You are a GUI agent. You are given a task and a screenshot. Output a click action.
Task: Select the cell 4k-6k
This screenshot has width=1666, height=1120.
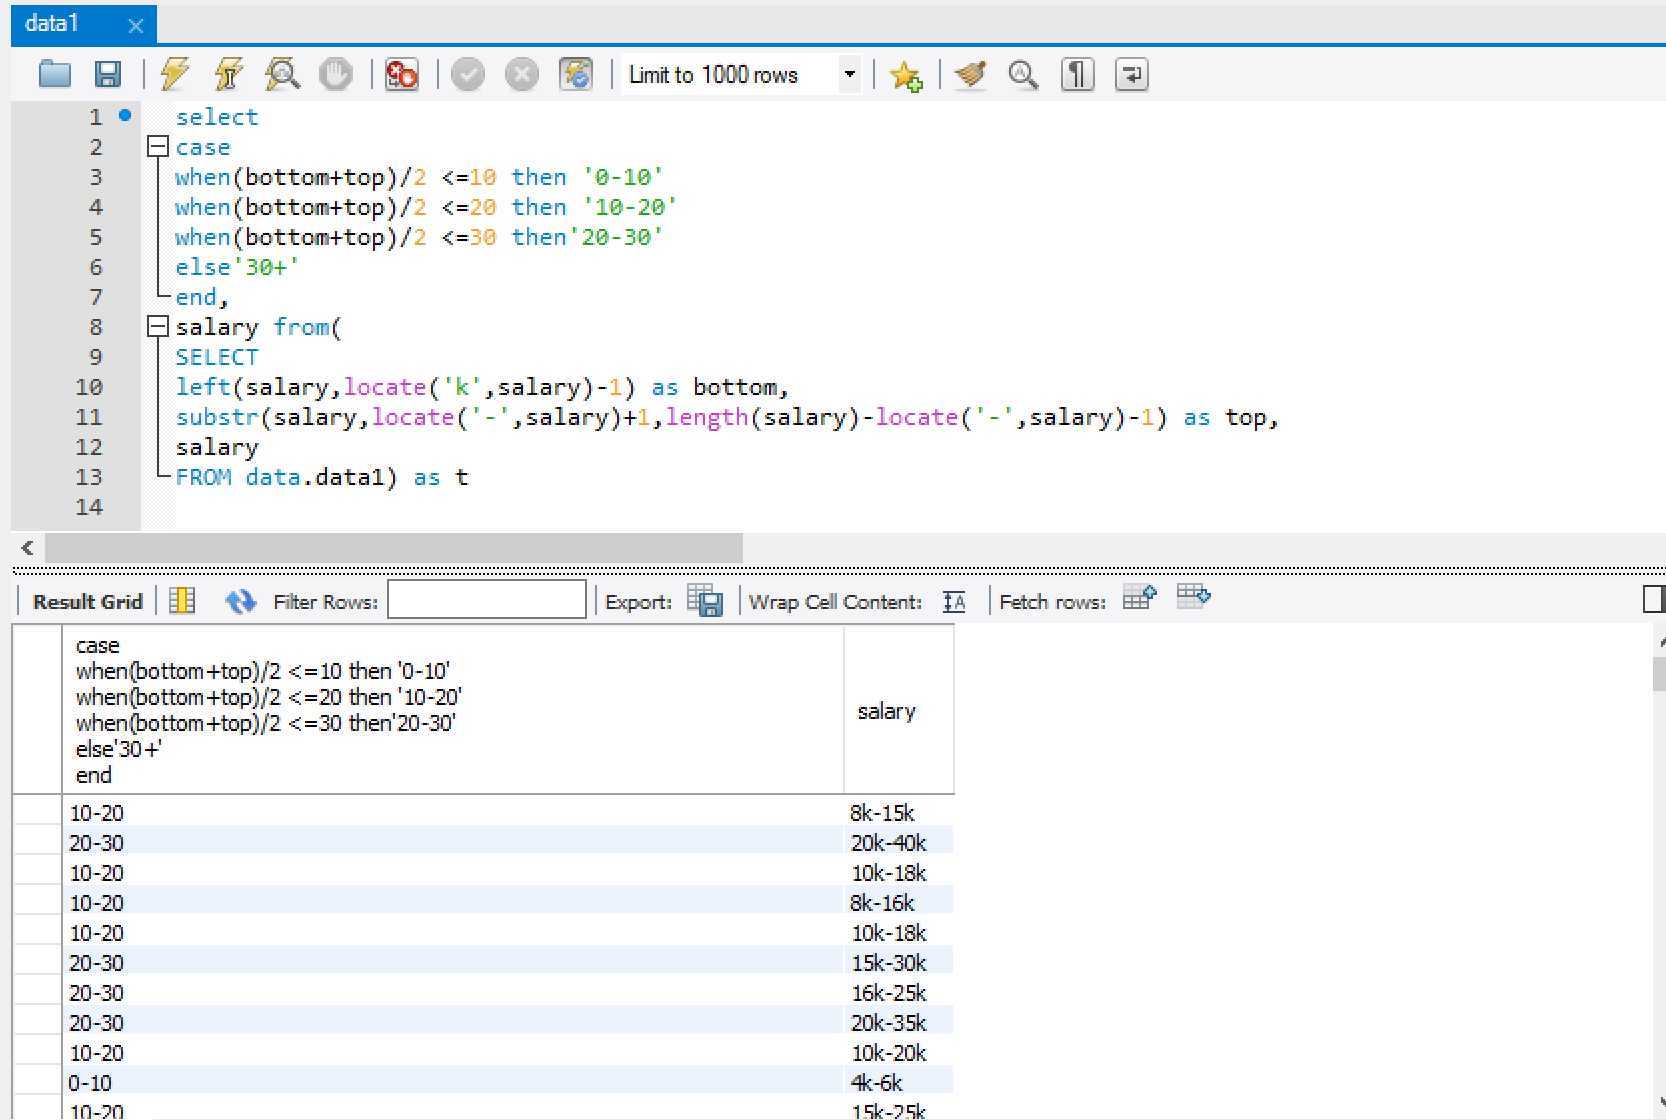pyautogui.click(x=899, y=1082)
